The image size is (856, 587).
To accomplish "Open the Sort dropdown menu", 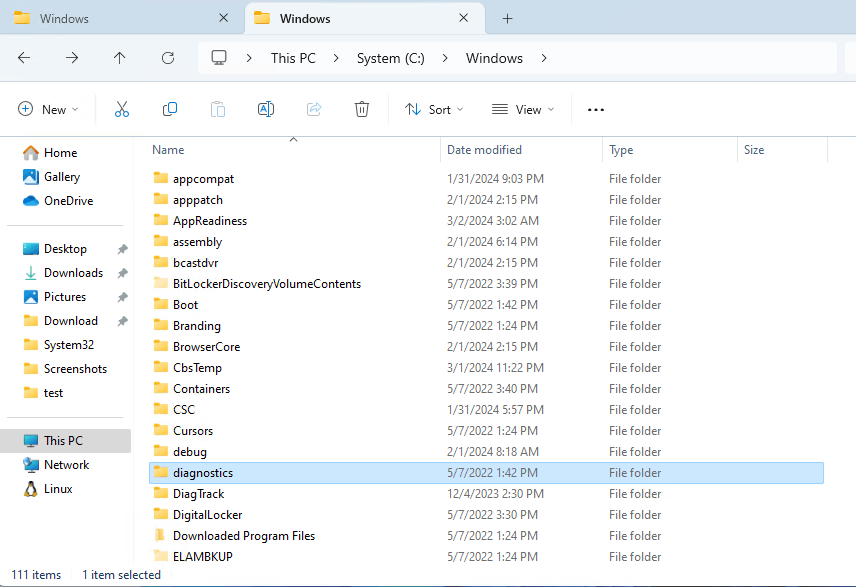I will coord(434,110).
